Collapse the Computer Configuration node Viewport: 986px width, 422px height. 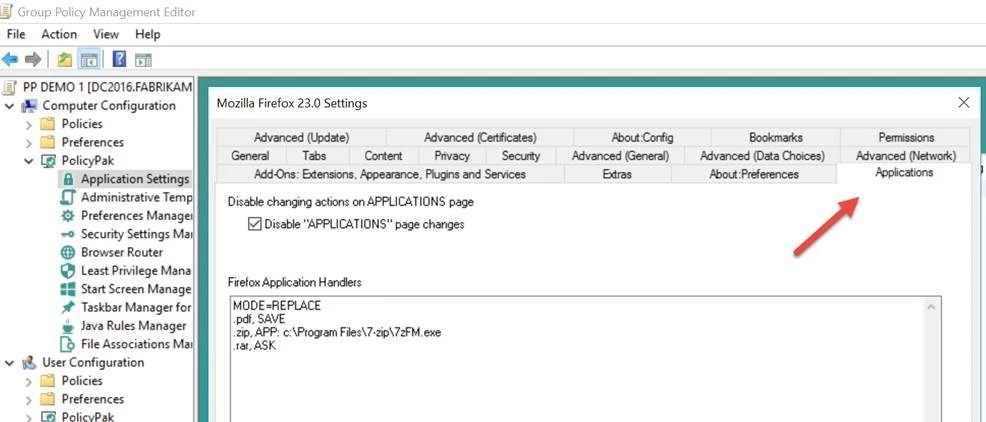(x=10, y=106)
